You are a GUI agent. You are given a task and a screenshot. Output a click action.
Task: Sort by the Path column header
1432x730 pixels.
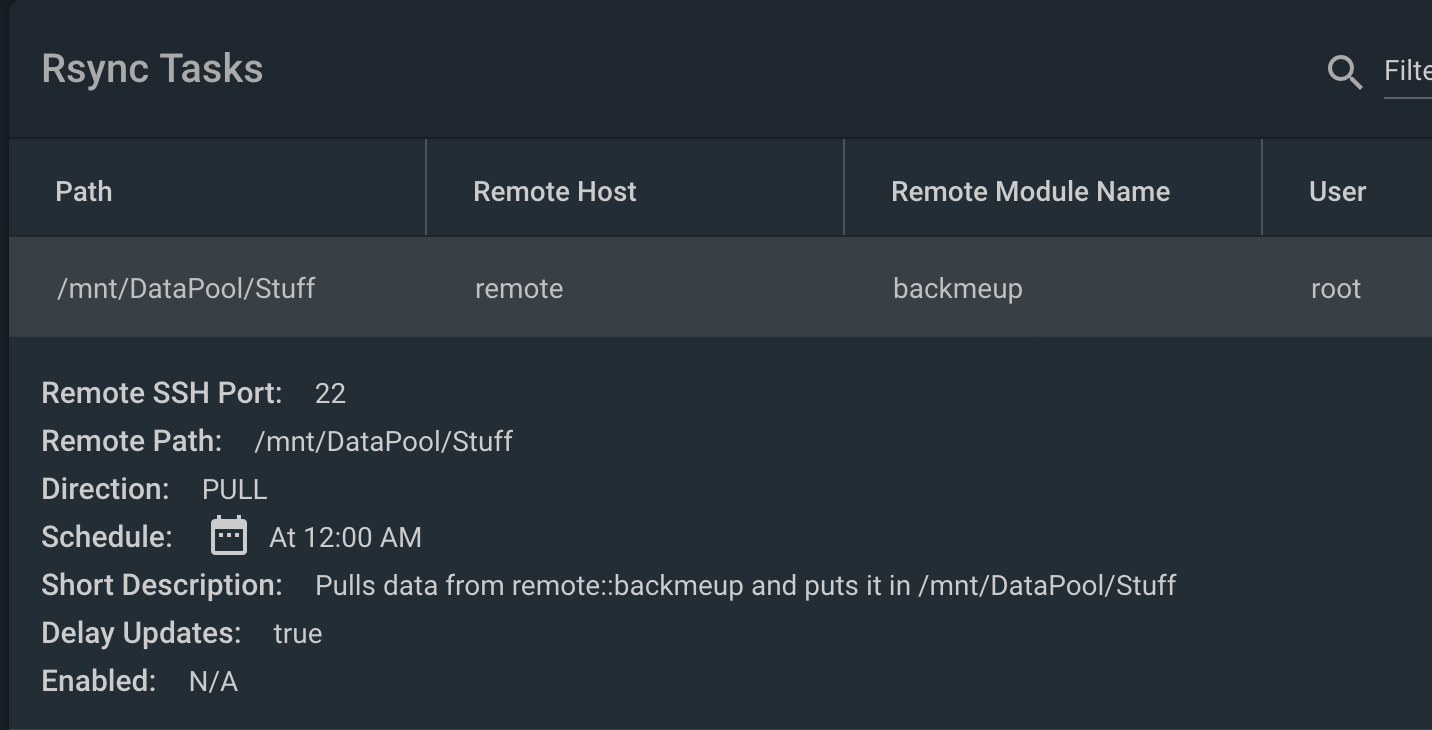pos(84,191)
